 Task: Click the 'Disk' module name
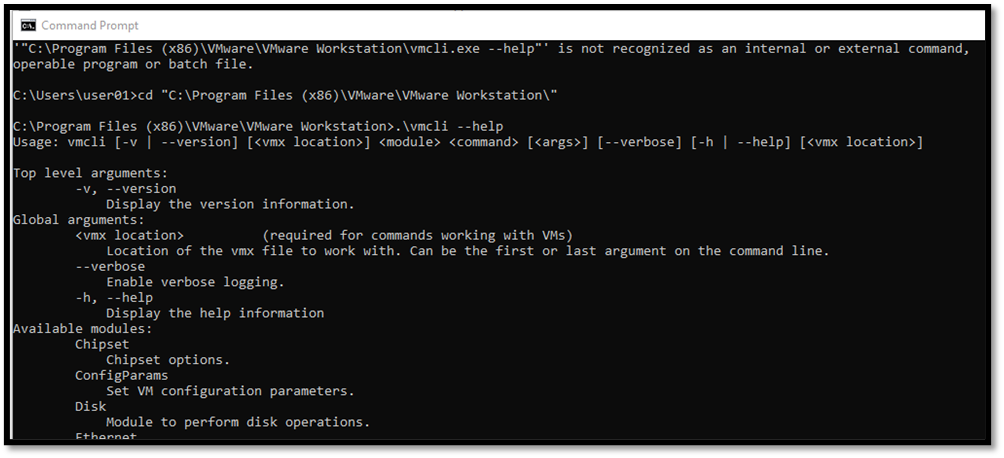point(90,406)
